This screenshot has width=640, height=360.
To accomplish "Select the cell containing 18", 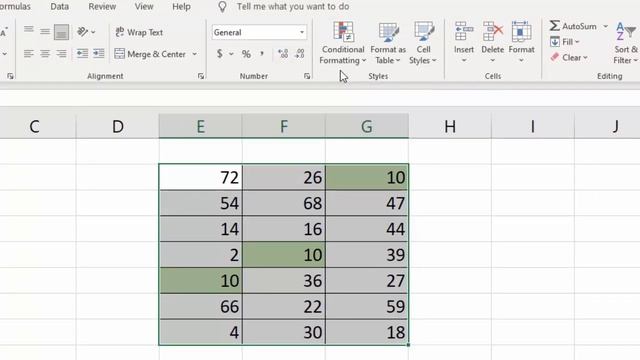I will coord(367,332).
